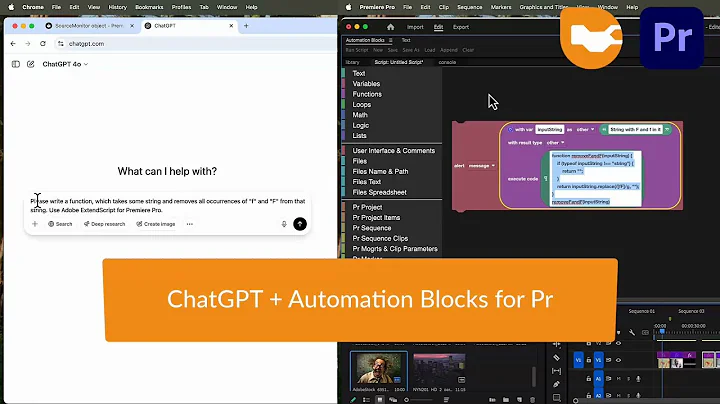Image resolution: width=720 pixels, height=404 pixels.
Task: Open the 'with result type' dropdown
Action: 556,143
